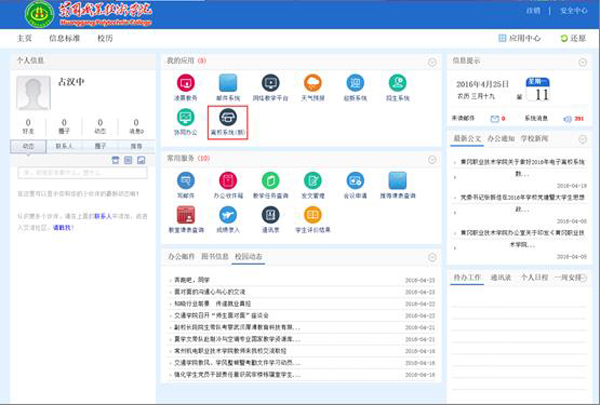Open the 离校系统(新) app icon
Image resolution: width=600 pixels, height=405 pixels.
228,118
